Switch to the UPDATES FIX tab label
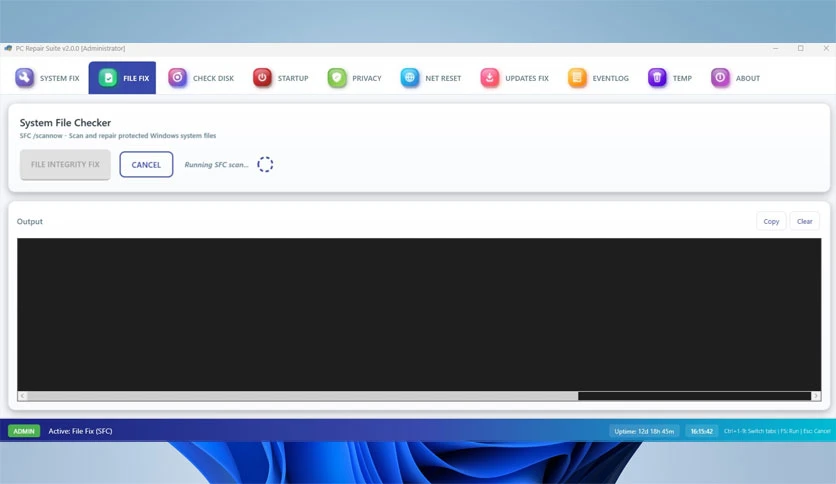Screen dimensions: 836x484 [527, 78]
